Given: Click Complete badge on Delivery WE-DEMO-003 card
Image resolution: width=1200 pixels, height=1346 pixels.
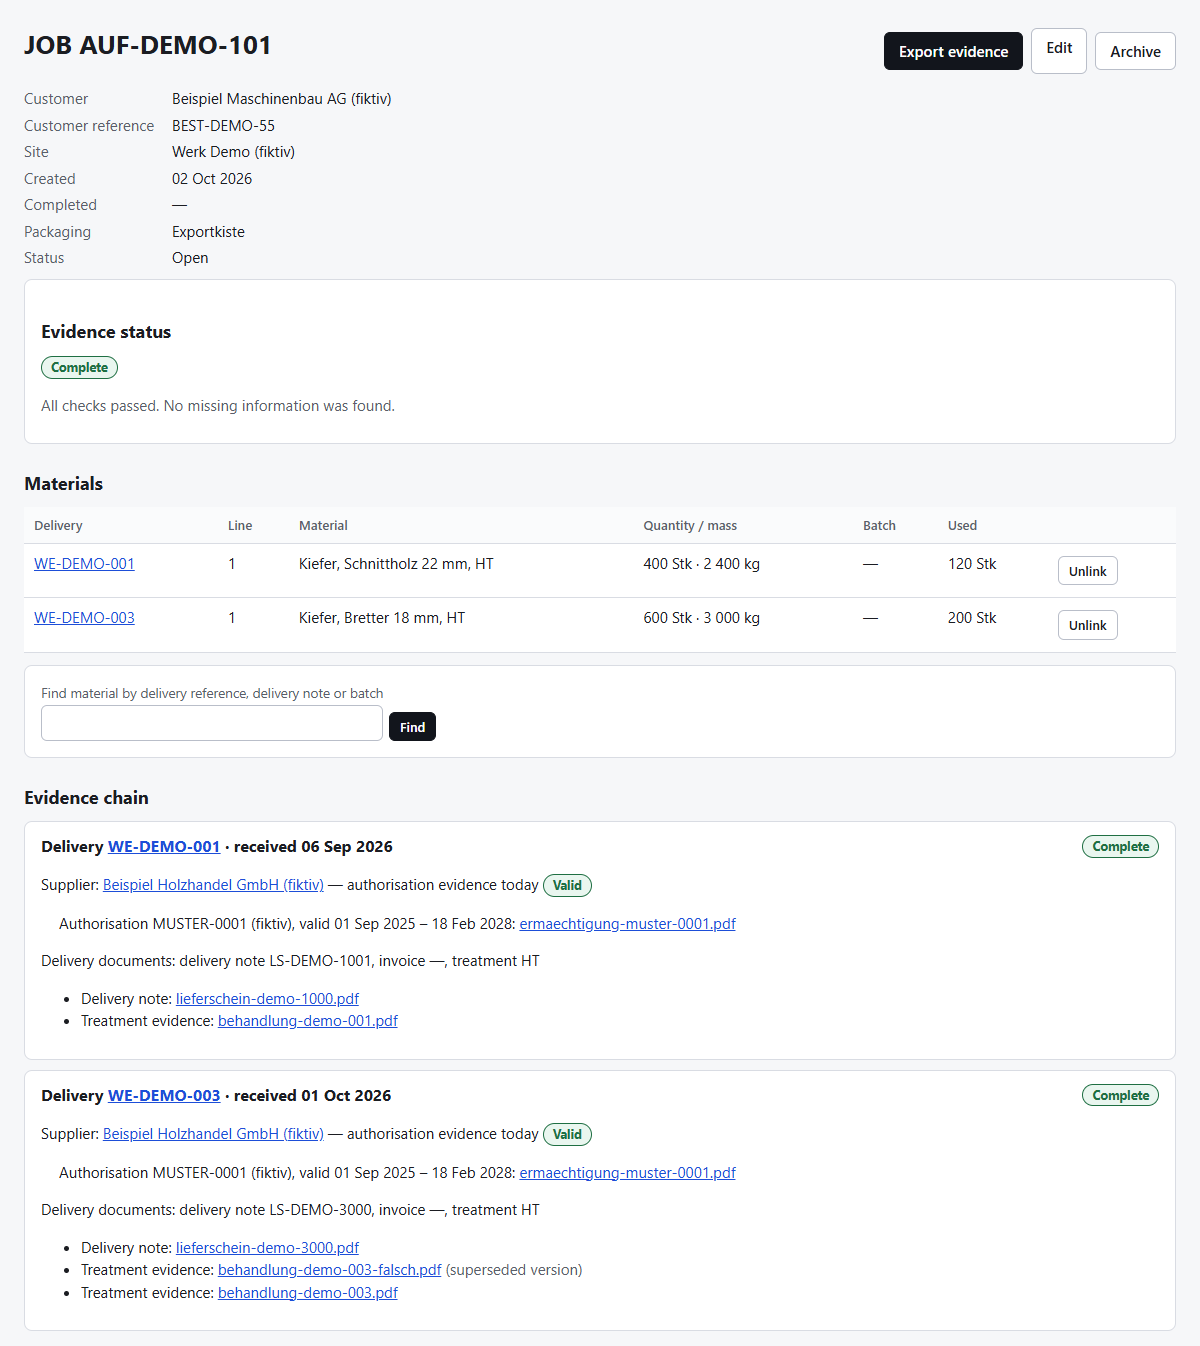Looking at the screenshot, I should [1120, 1096].
